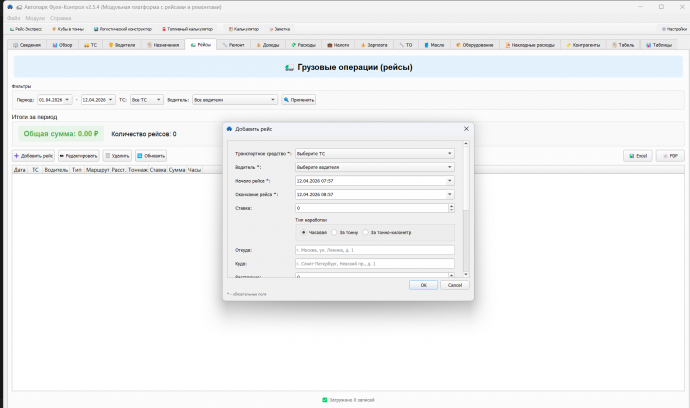Click the Excel export button
Screen dimensions: 690x408
point(638,156)
